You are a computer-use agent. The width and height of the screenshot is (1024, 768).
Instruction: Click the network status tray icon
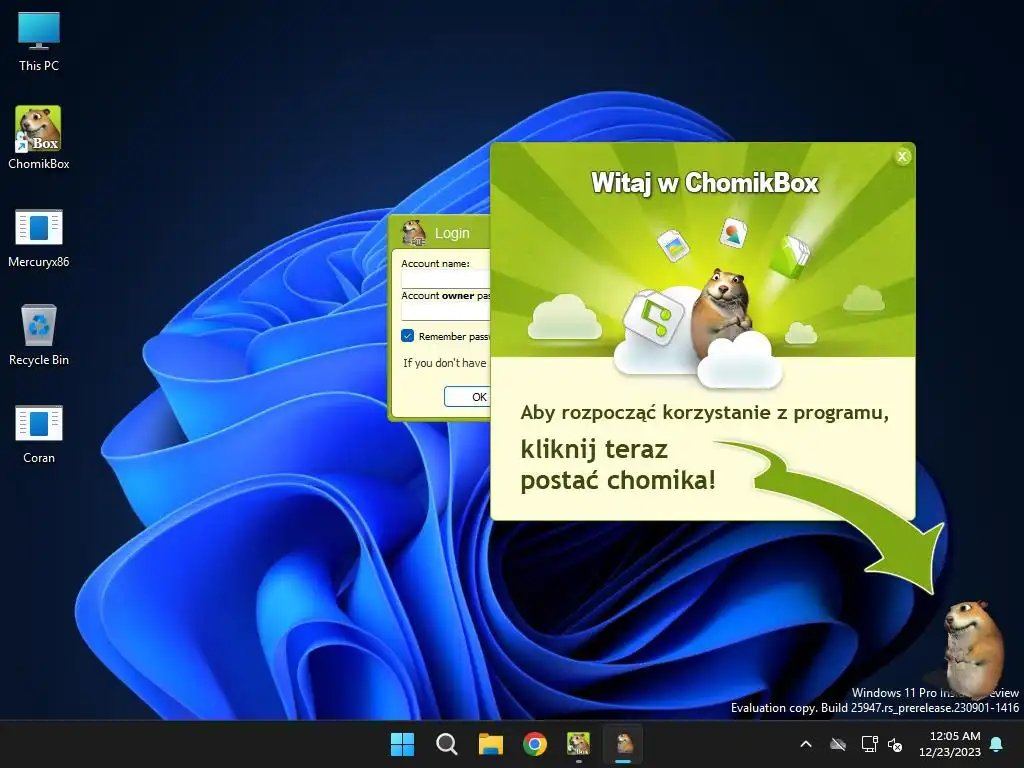[869, 744]
